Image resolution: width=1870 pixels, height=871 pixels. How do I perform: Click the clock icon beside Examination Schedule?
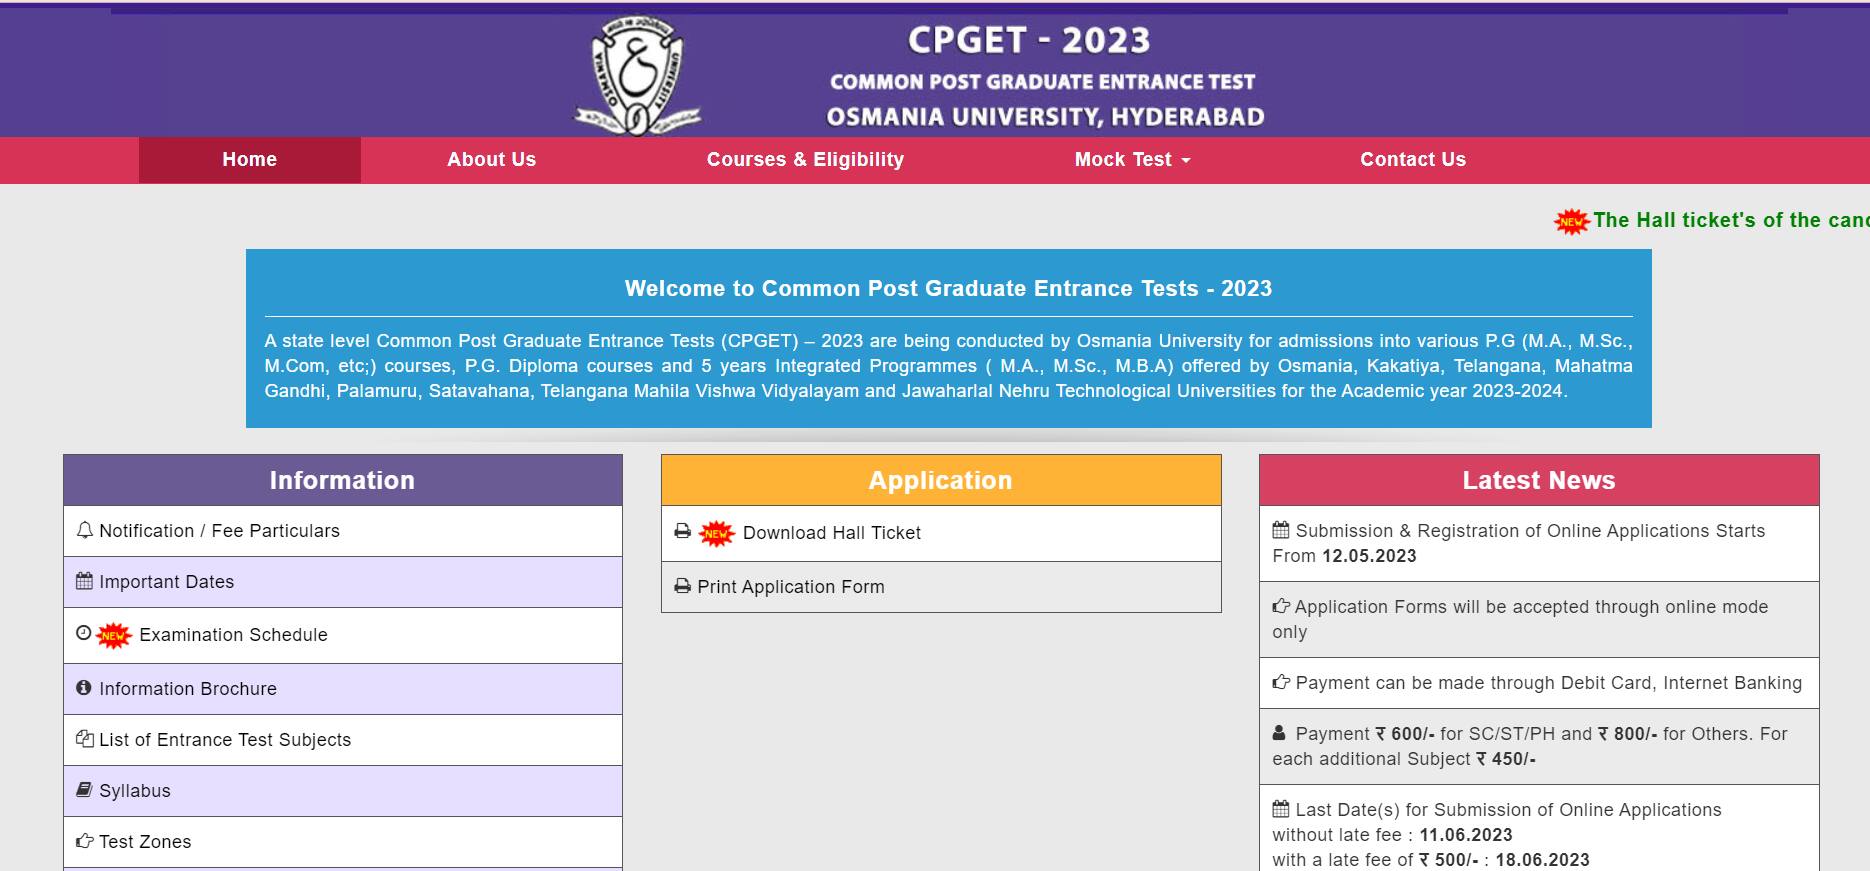point(84,633)
